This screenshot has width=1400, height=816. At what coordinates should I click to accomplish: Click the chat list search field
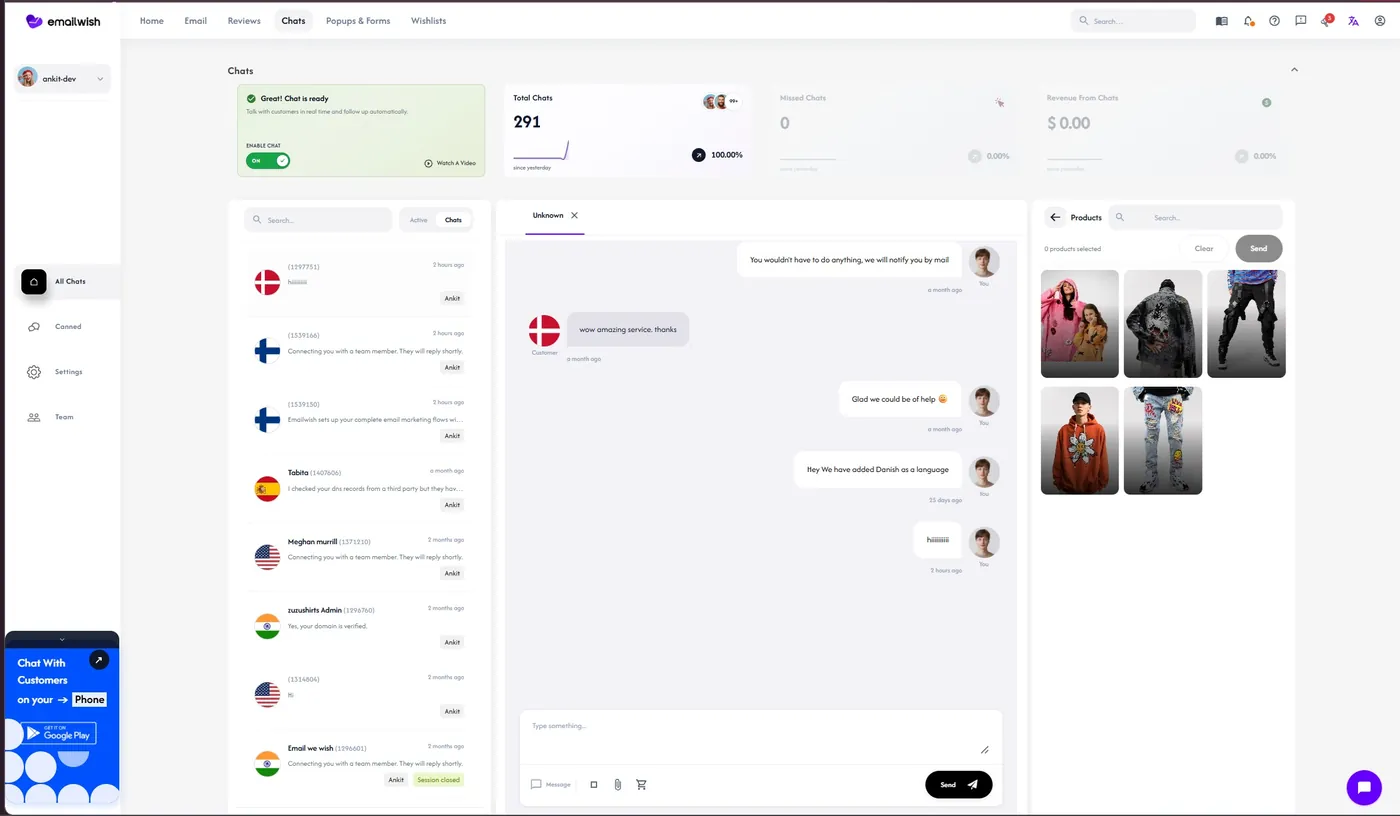tap(319, 220)
